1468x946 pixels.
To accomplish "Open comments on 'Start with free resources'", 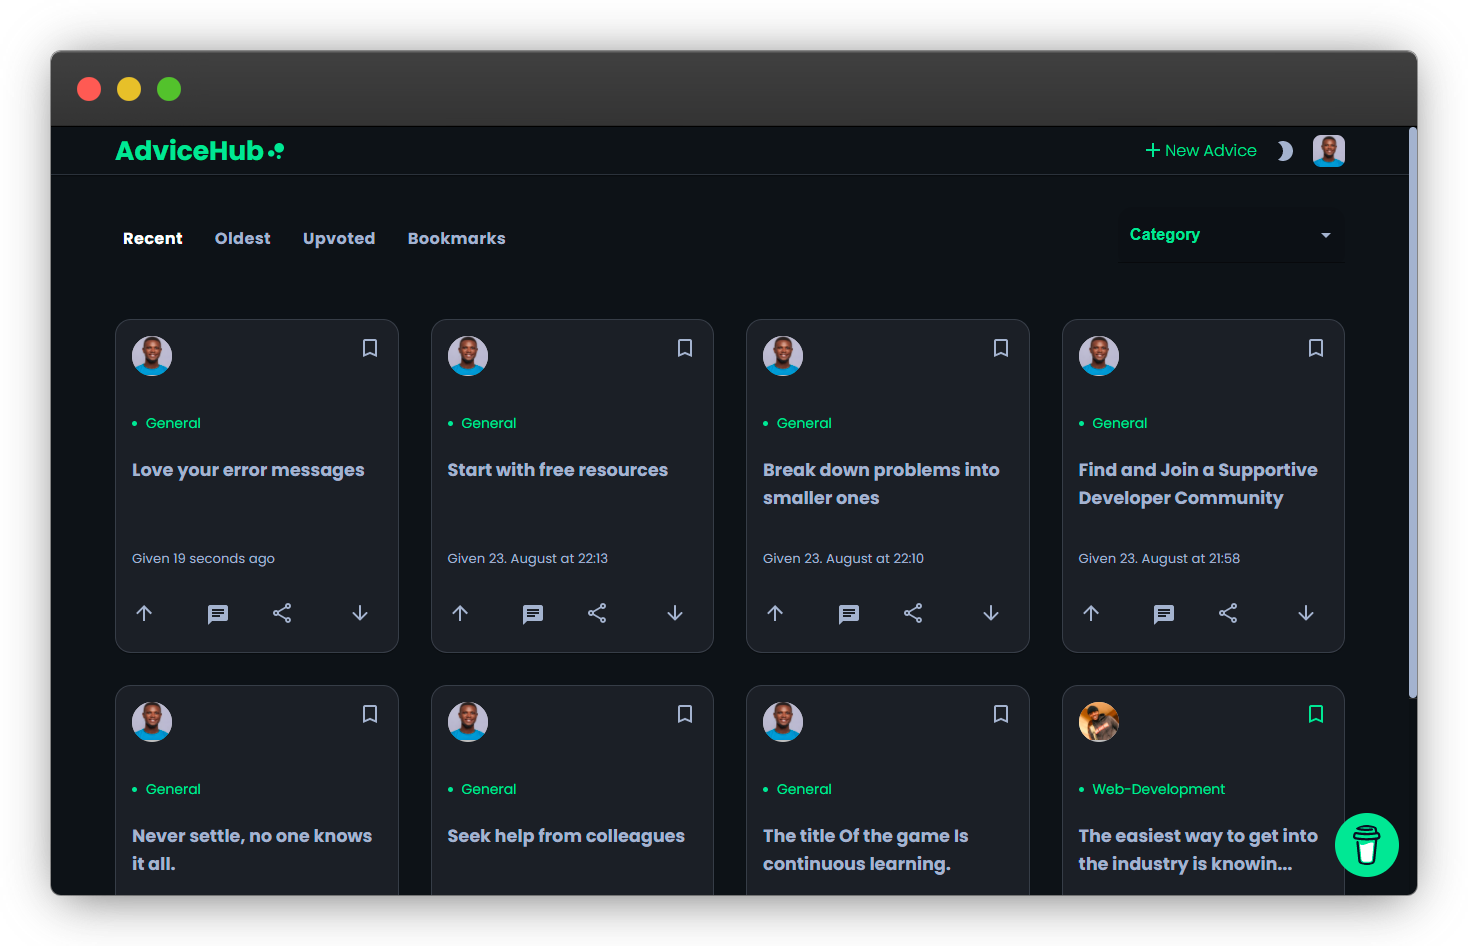I will [533, 614].
